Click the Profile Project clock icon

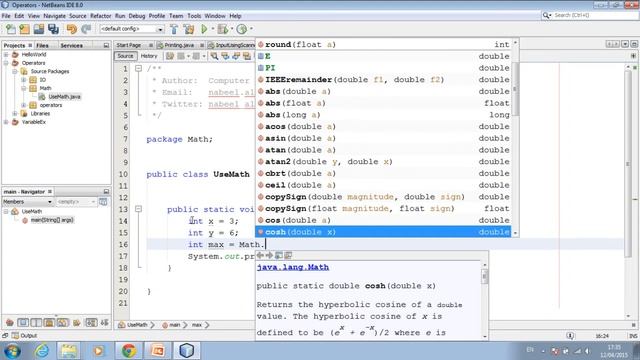point(242,29)
